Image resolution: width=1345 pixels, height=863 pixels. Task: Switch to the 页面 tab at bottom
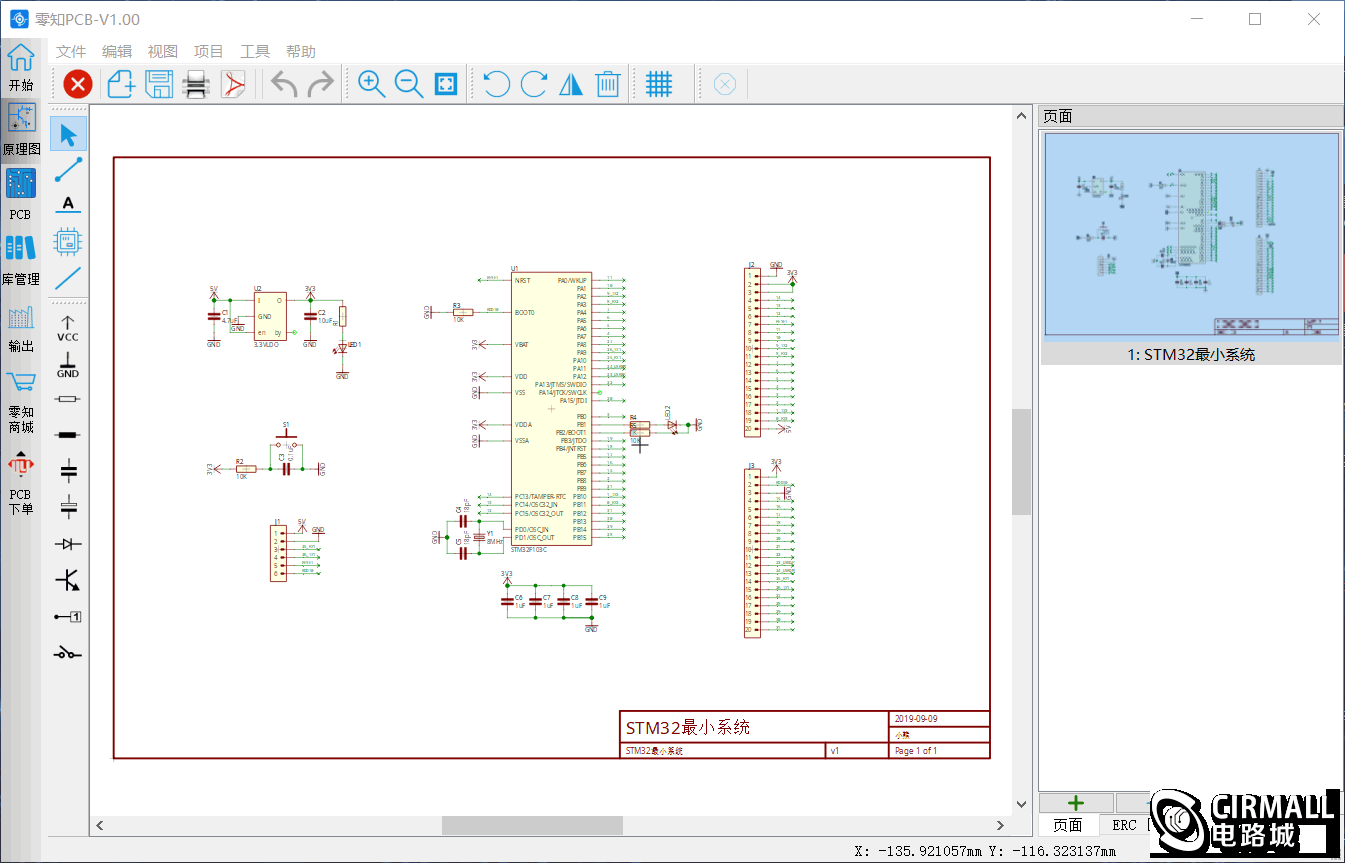click(1068, 825)
